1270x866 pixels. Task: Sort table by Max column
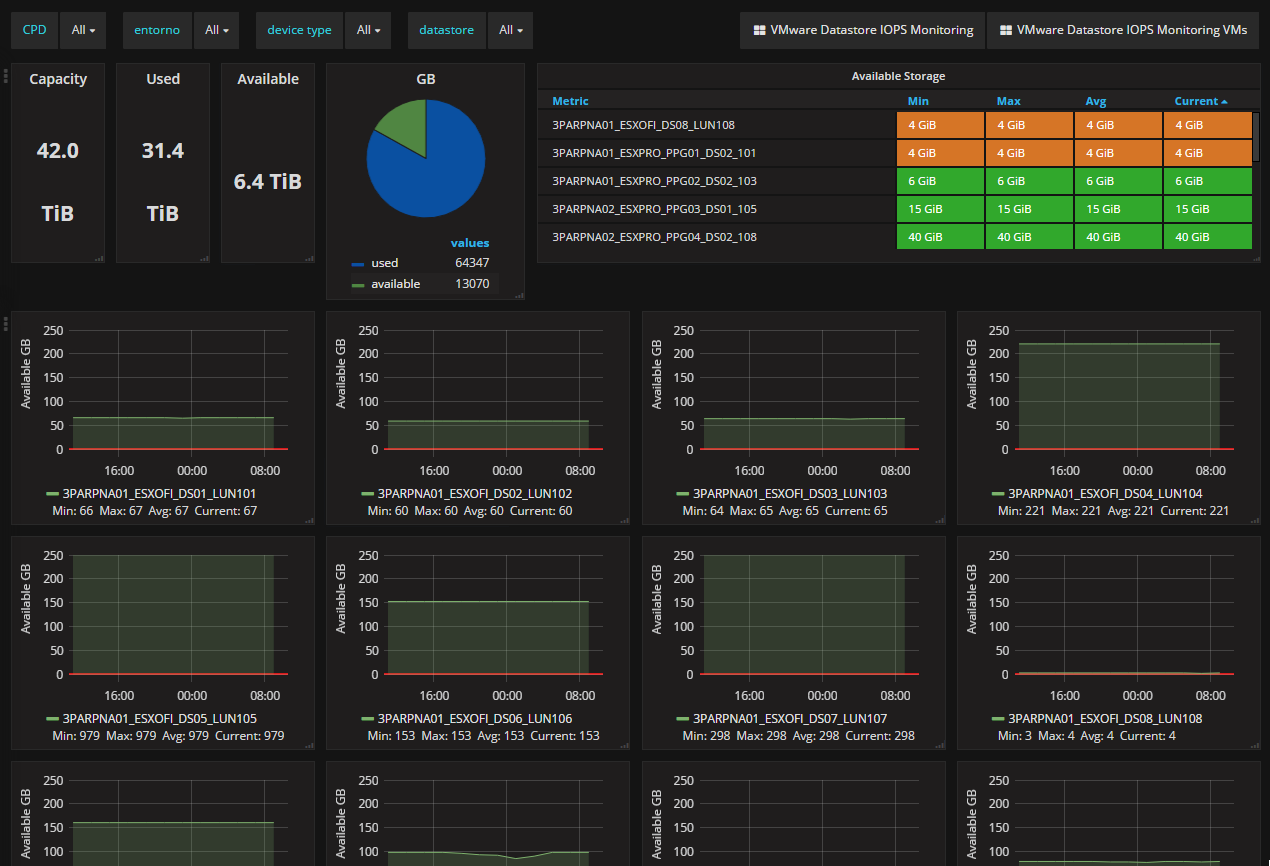(x=1008, y=101)
